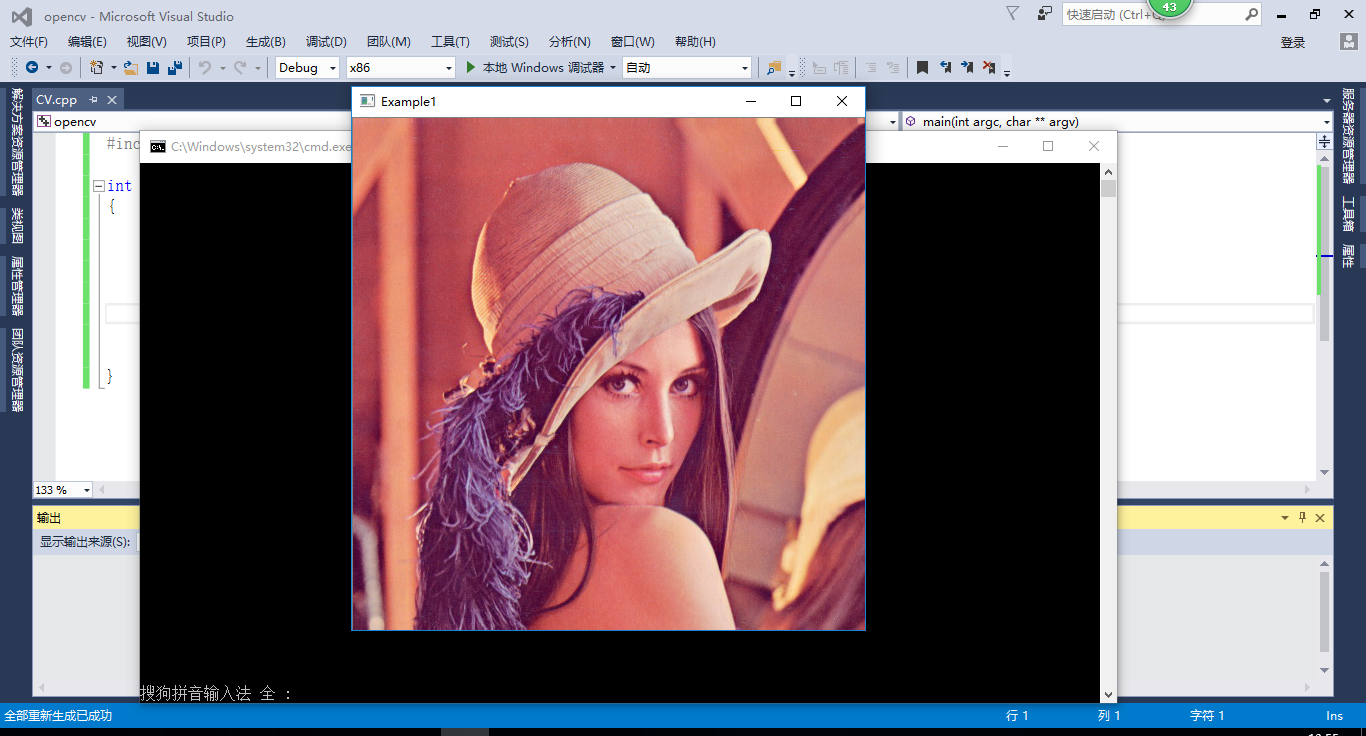1366x736 pixels.
Task: Switch to the CV.cpp editor tab
Action: tap(56, 100)
